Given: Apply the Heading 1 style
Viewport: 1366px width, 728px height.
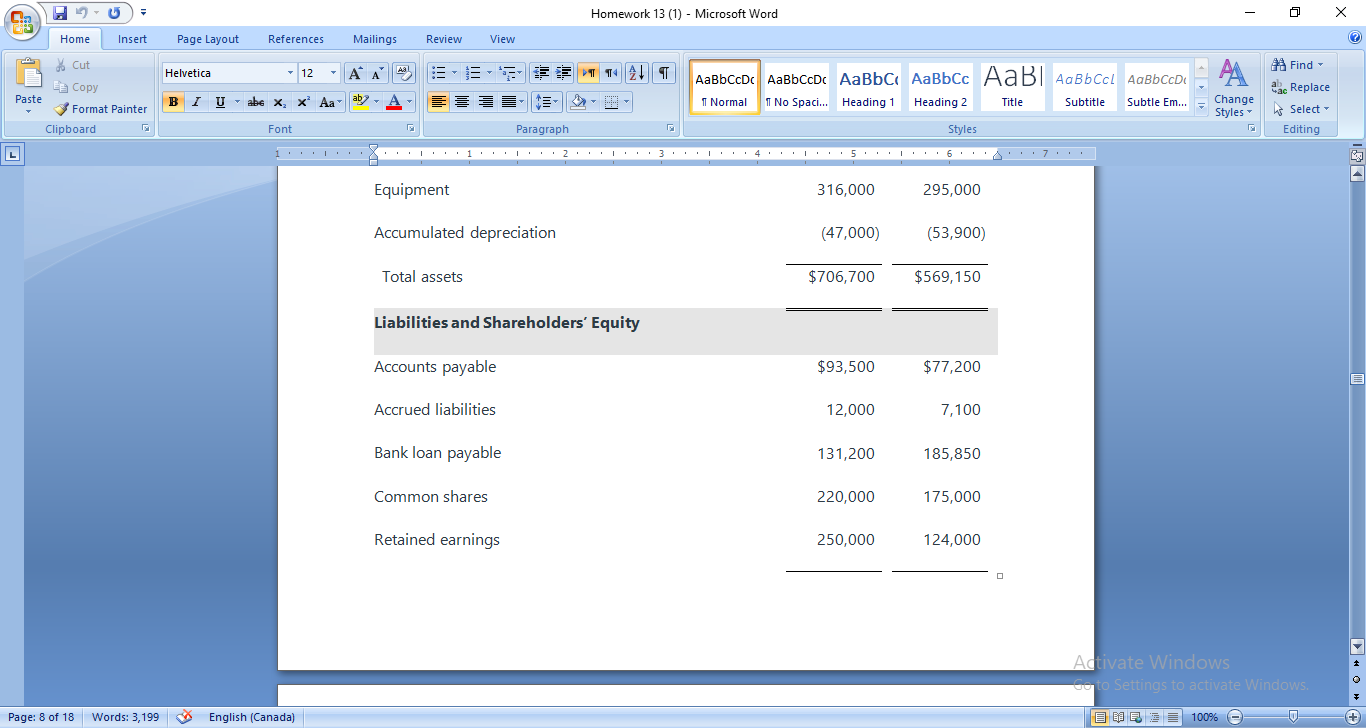Looking at the screenshot, I should coord(868,86).
